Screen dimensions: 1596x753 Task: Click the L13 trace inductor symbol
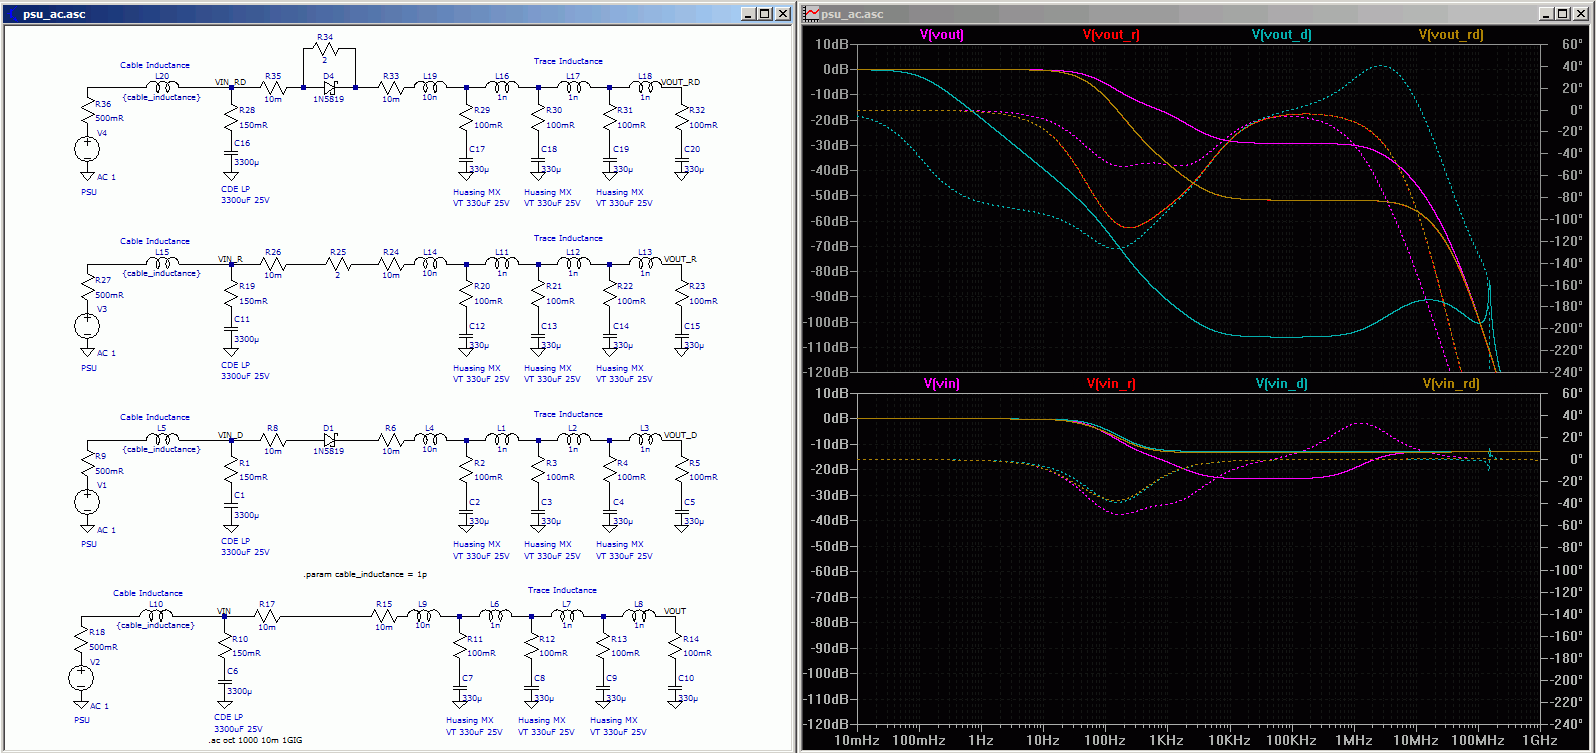click(x=645, y=263)
